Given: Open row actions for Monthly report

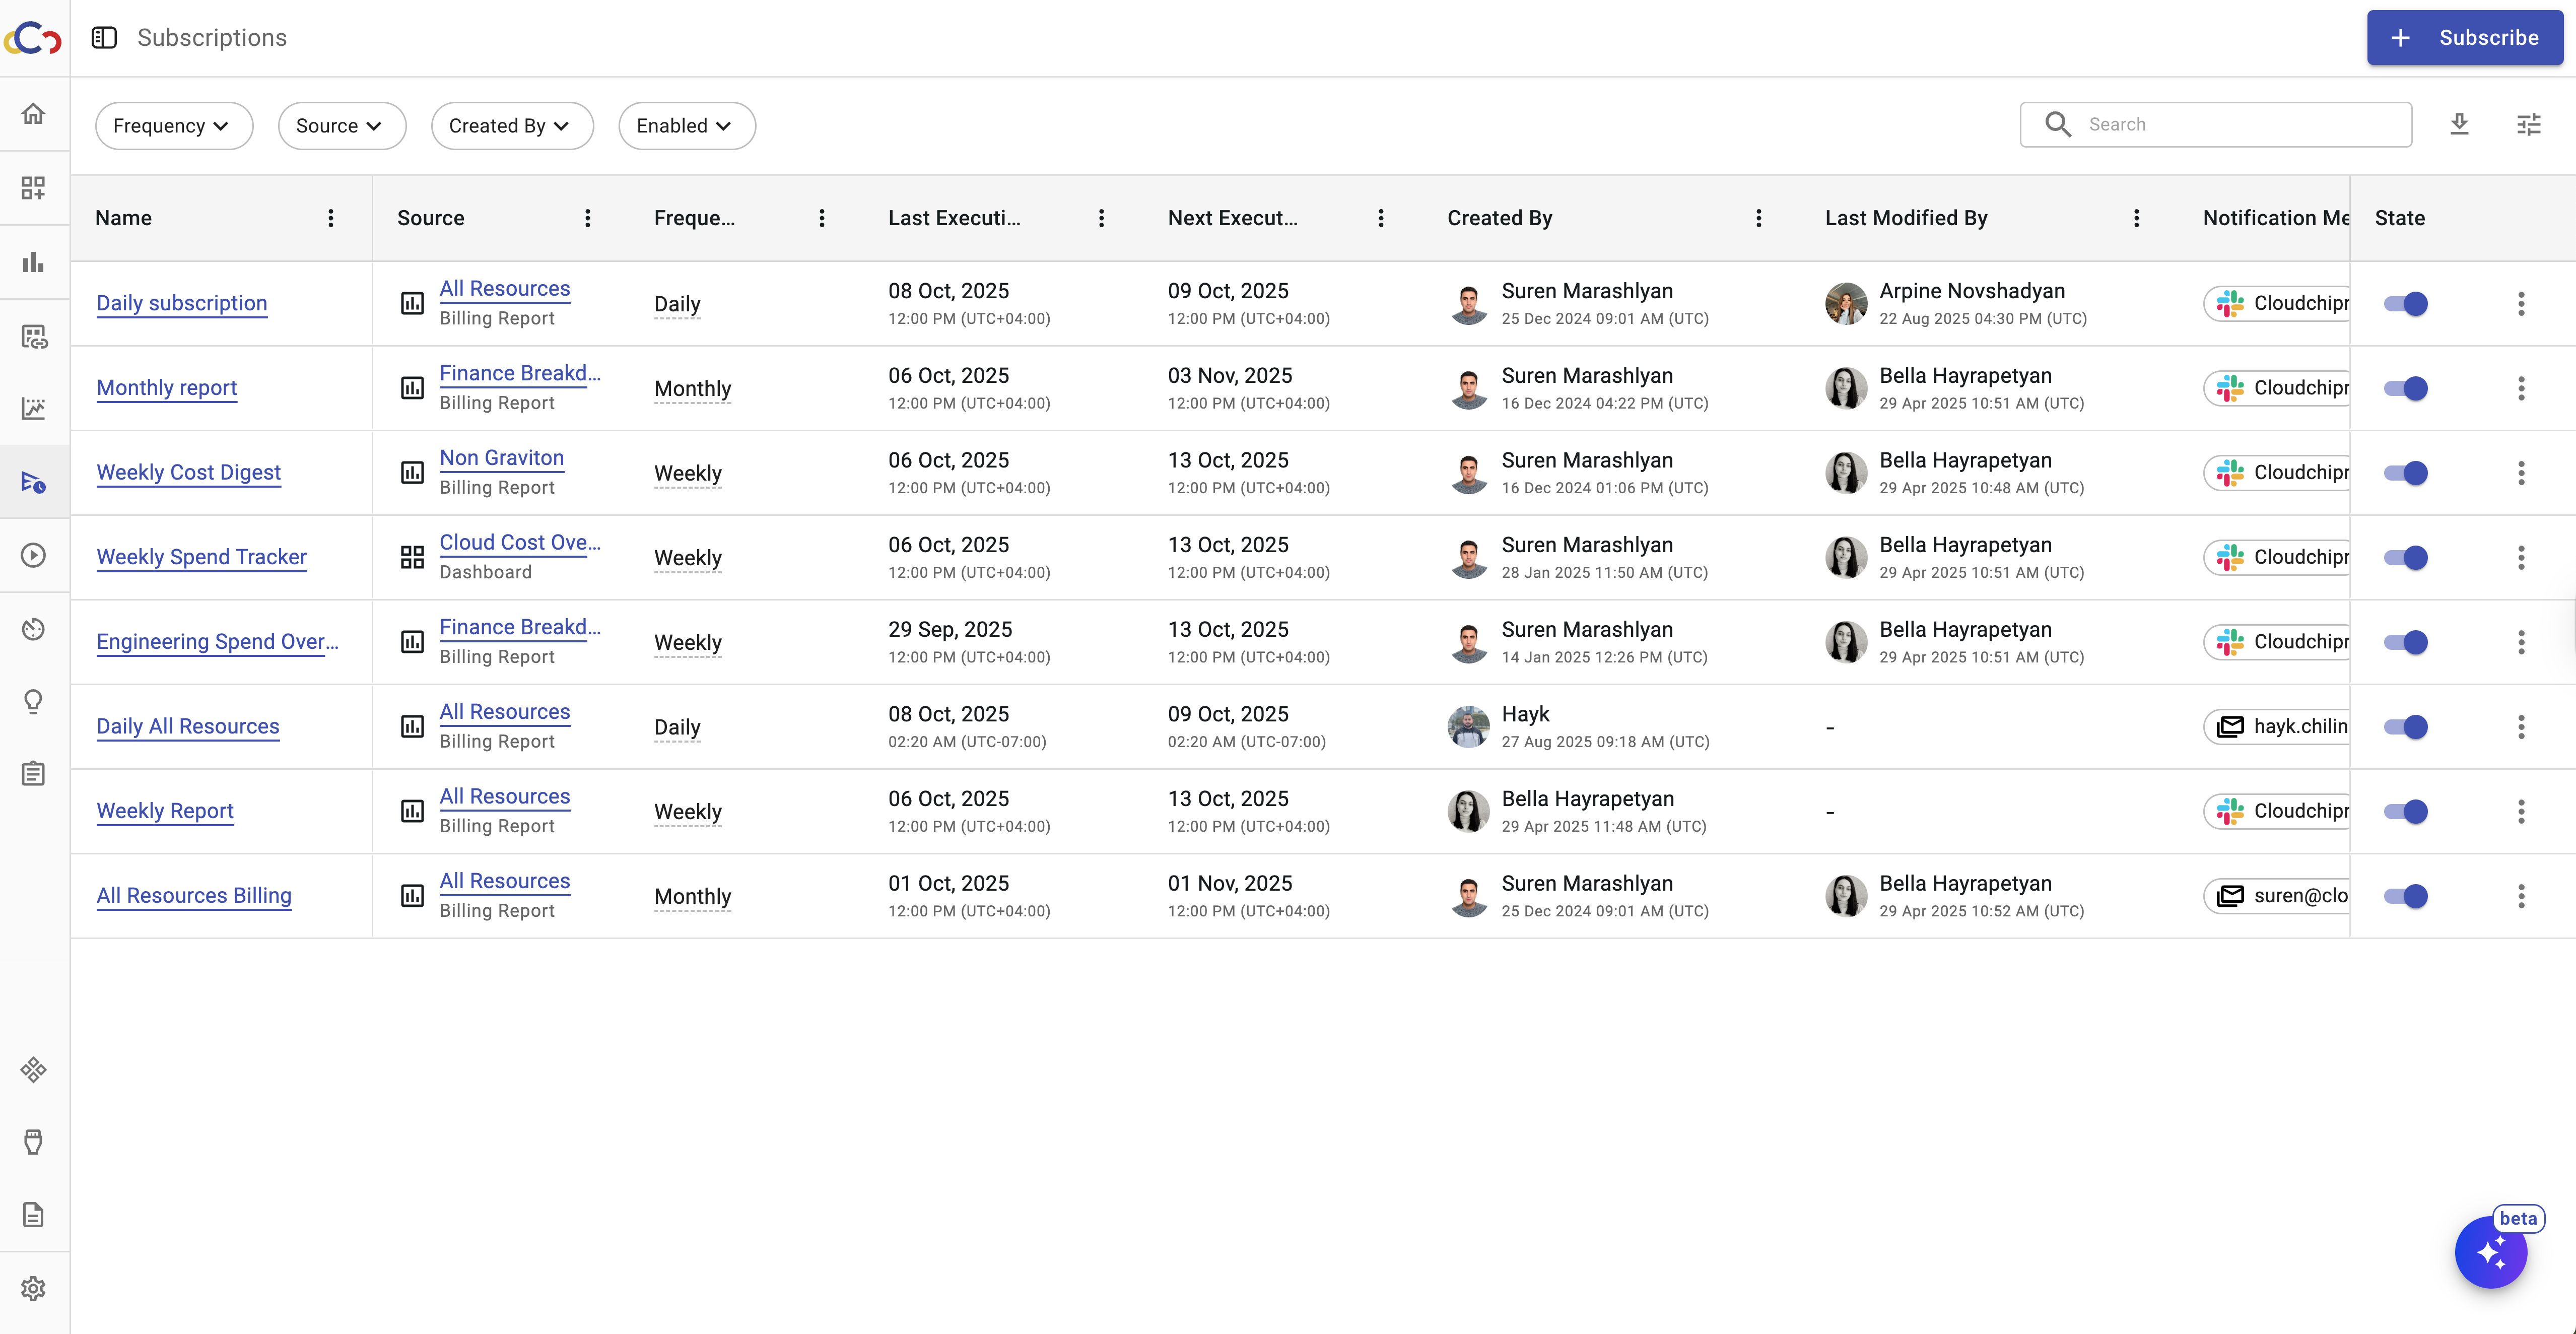Looking at the screenshot, I should pos(2521,388).
